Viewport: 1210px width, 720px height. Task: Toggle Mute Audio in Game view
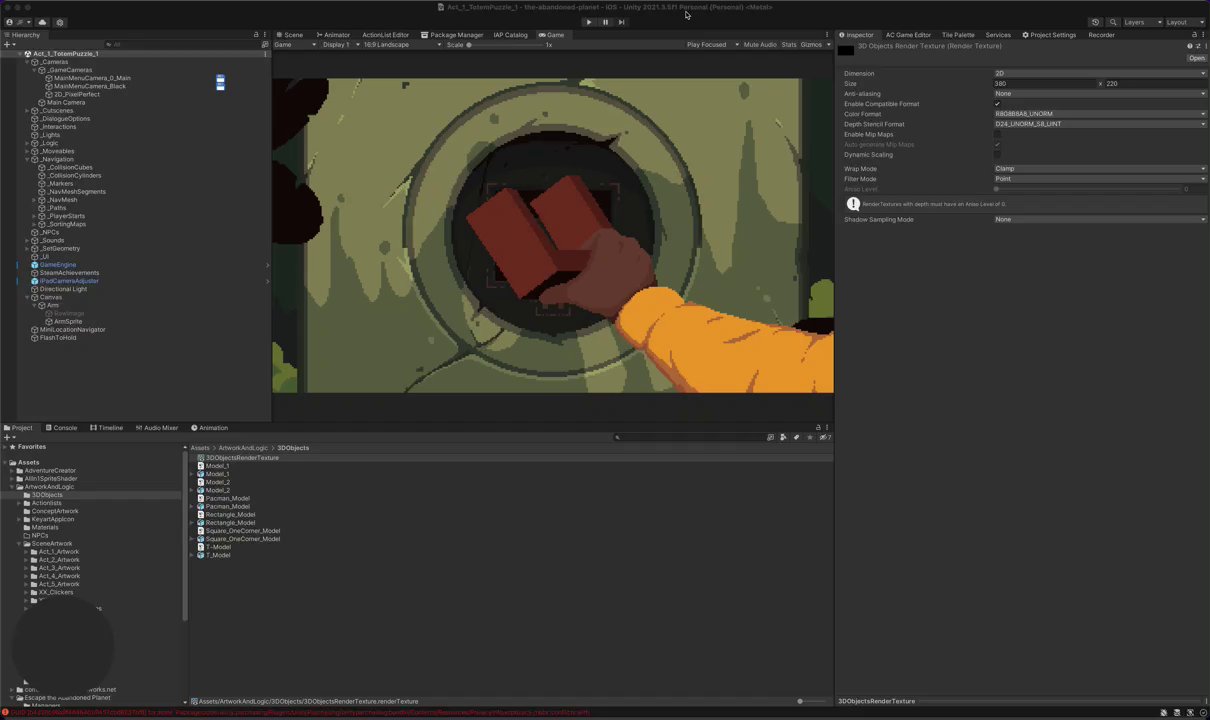[760, 45]
